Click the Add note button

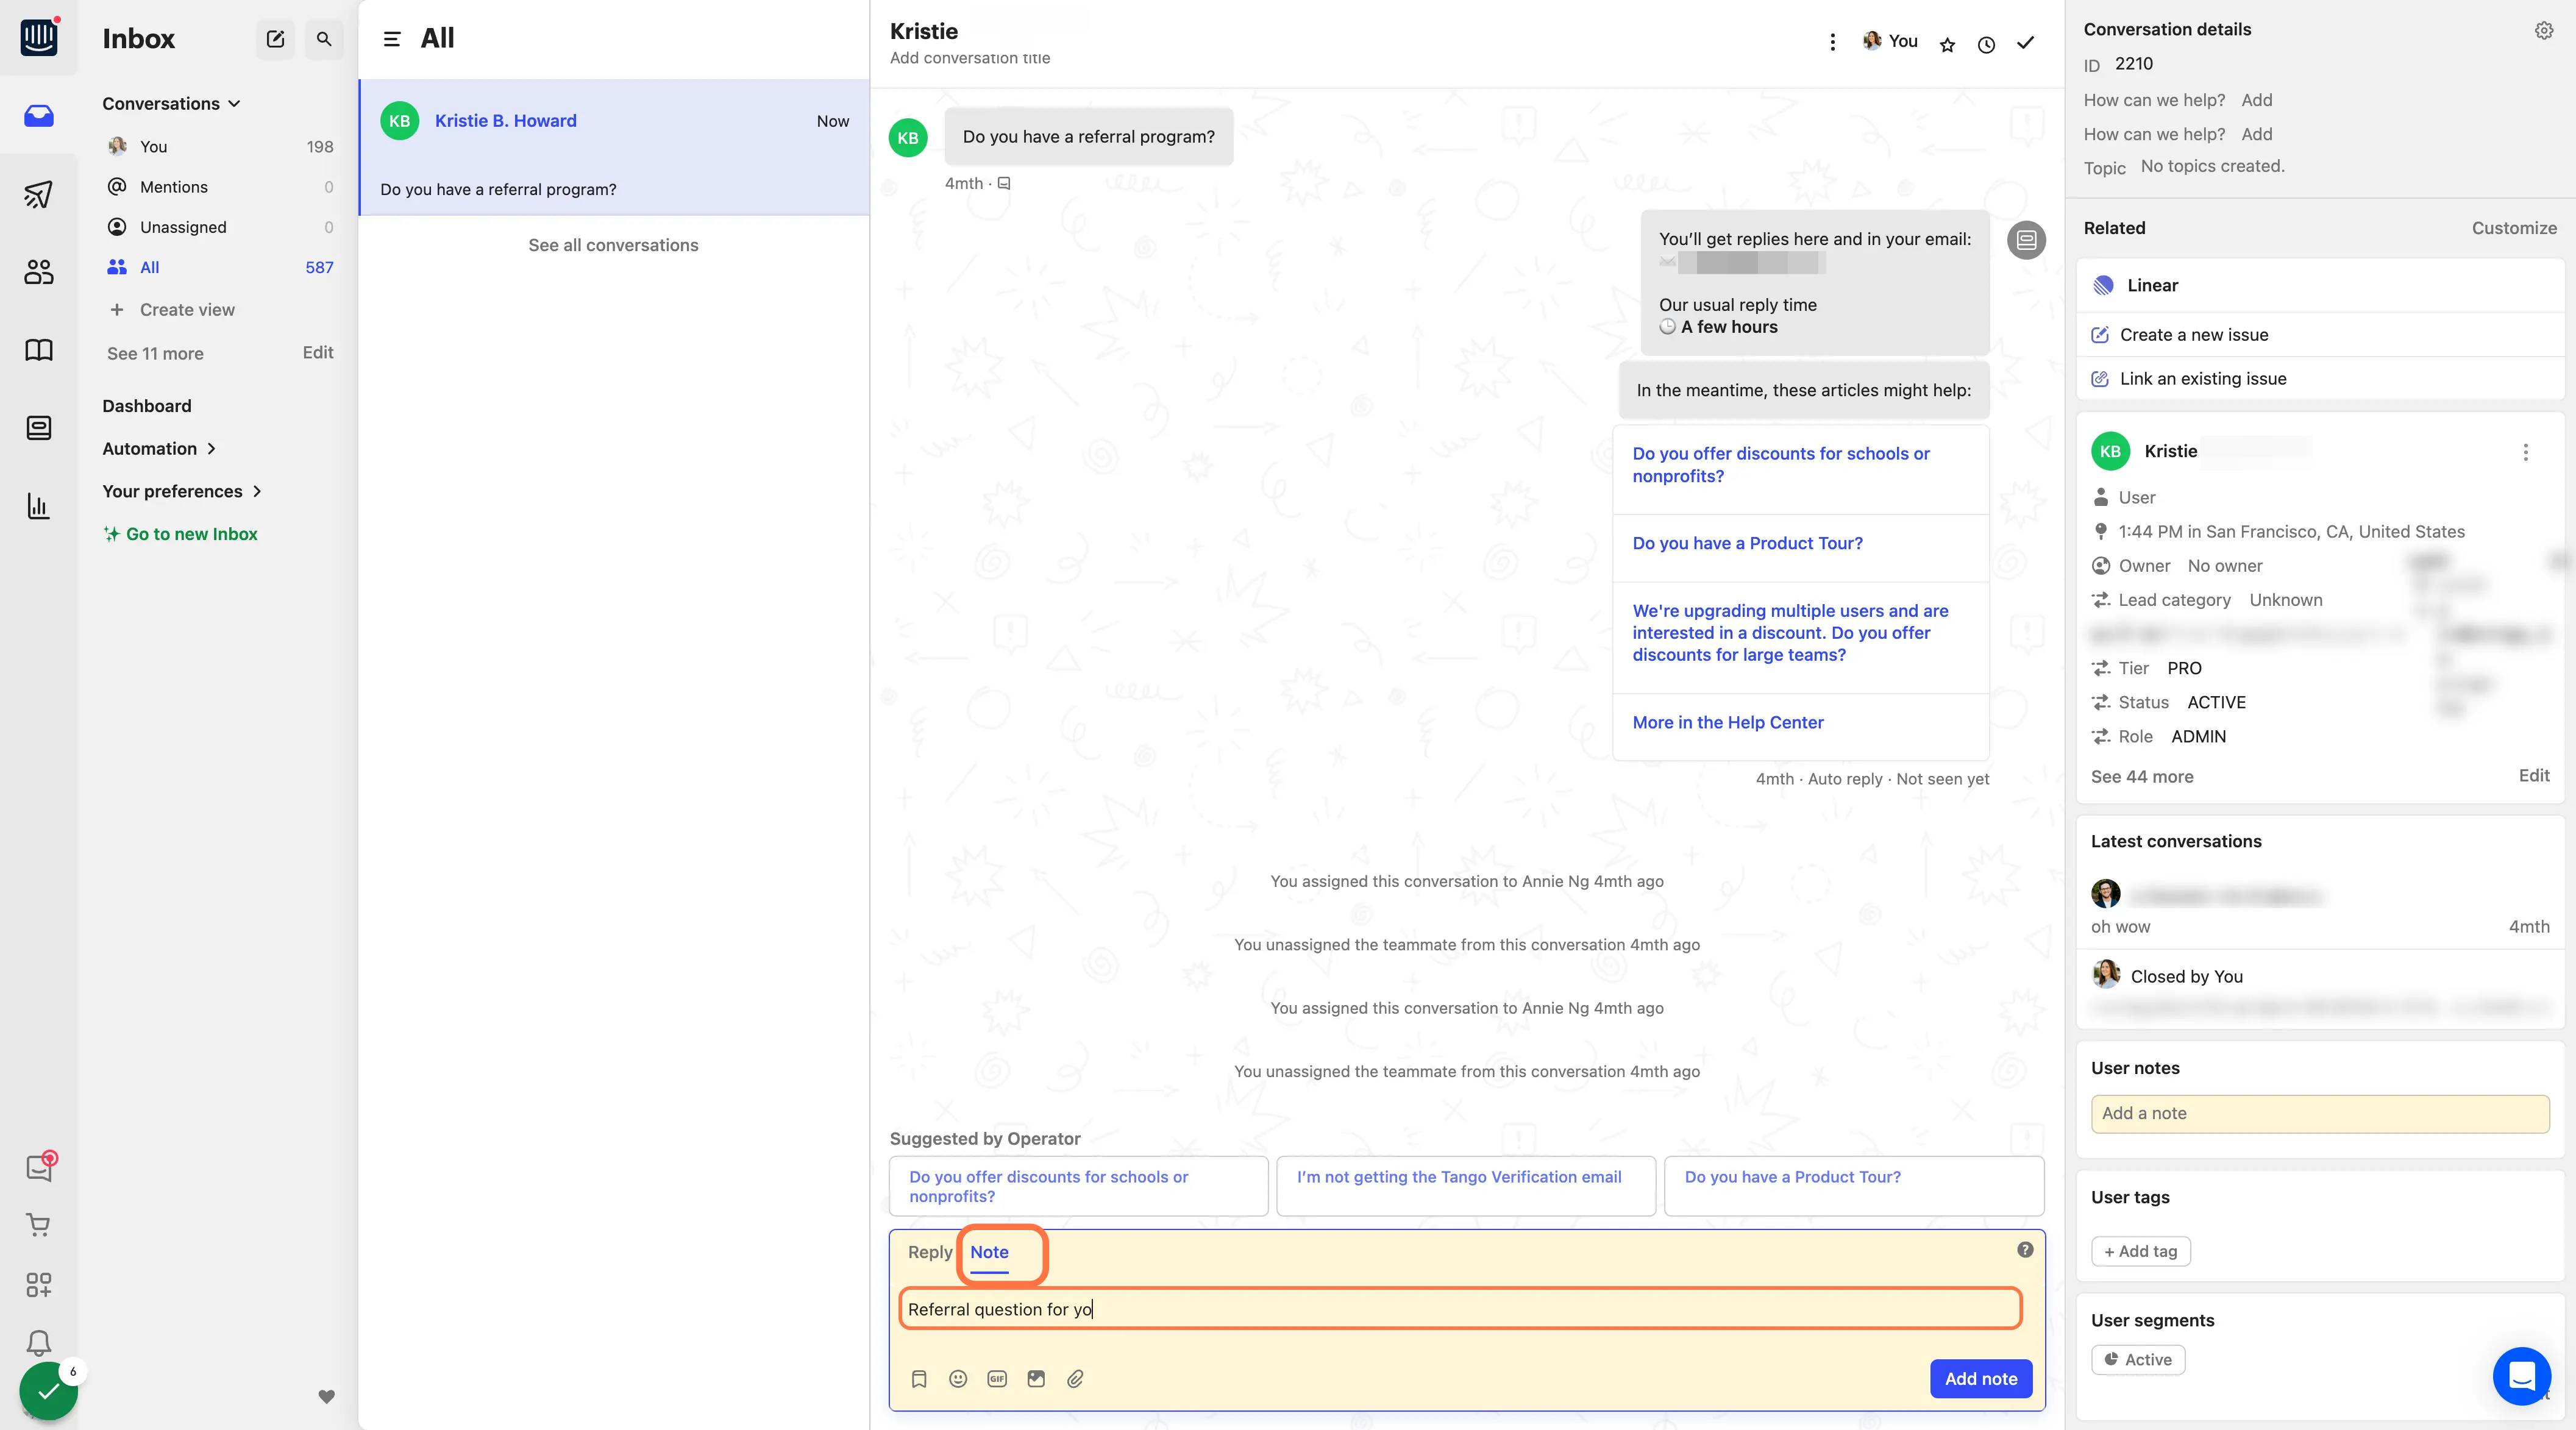pyautogui.click(x=1980, y=1379)
